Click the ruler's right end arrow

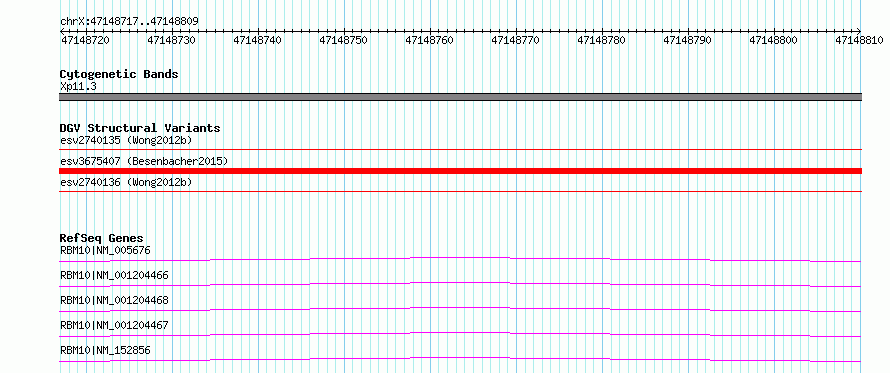(x=859, y=31)
